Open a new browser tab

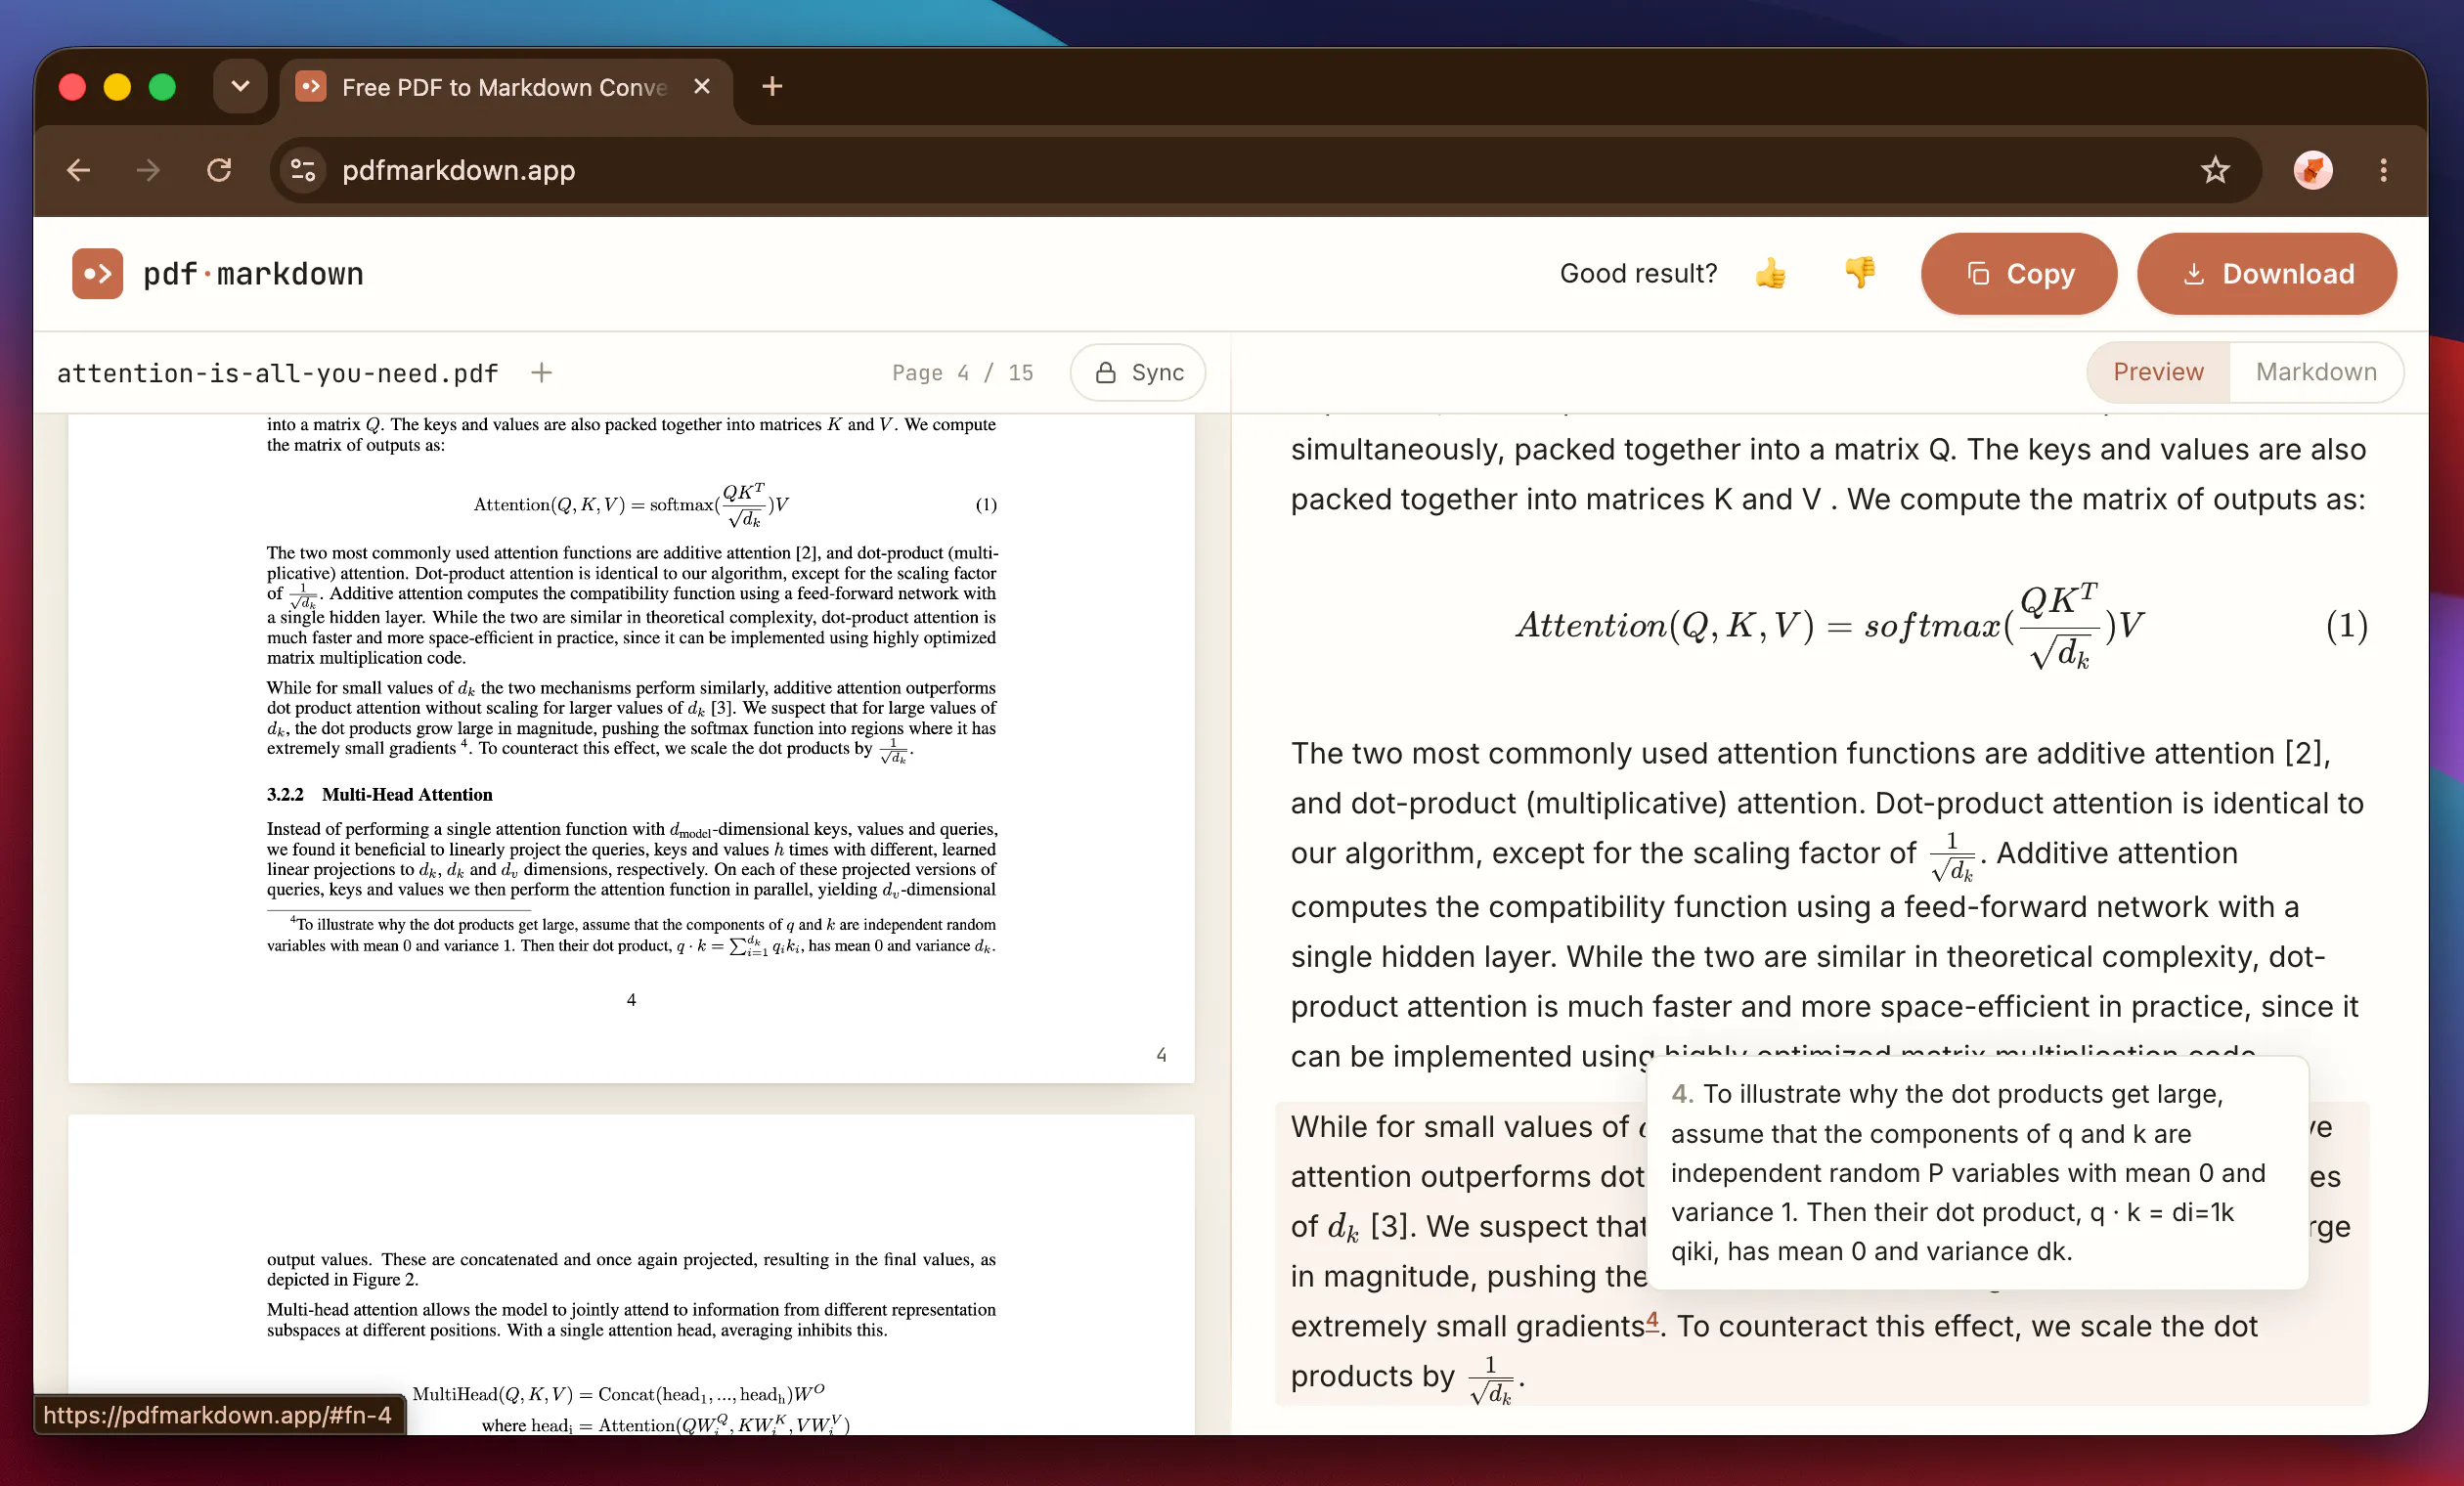(x=772, y=87)
